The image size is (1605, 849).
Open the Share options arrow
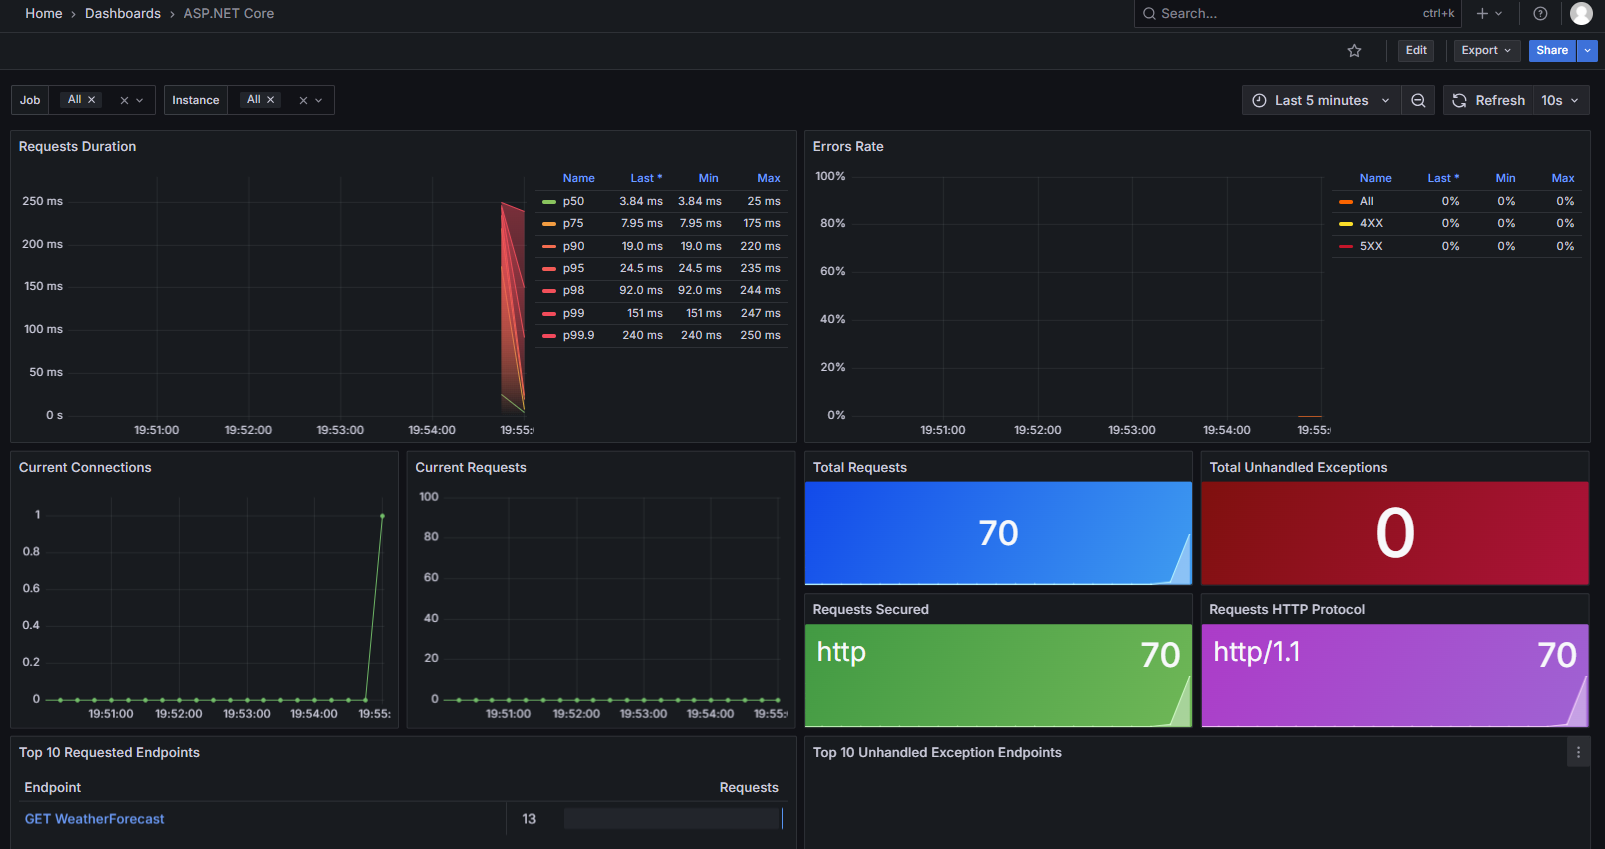click(x=1588, y=51)
